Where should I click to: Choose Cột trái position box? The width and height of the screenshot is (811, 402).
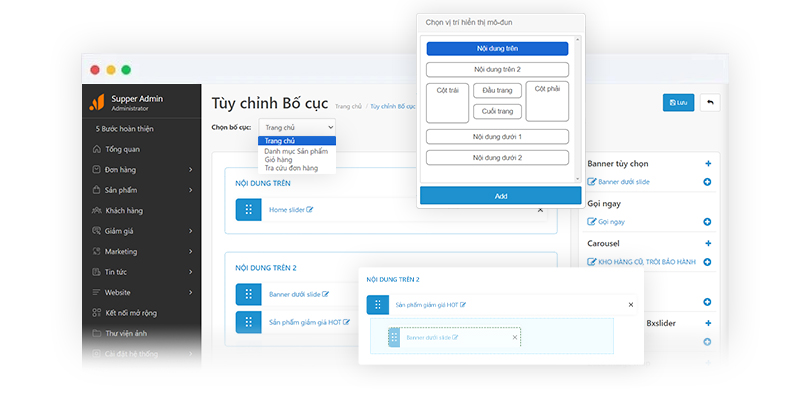tap(447, 103)
